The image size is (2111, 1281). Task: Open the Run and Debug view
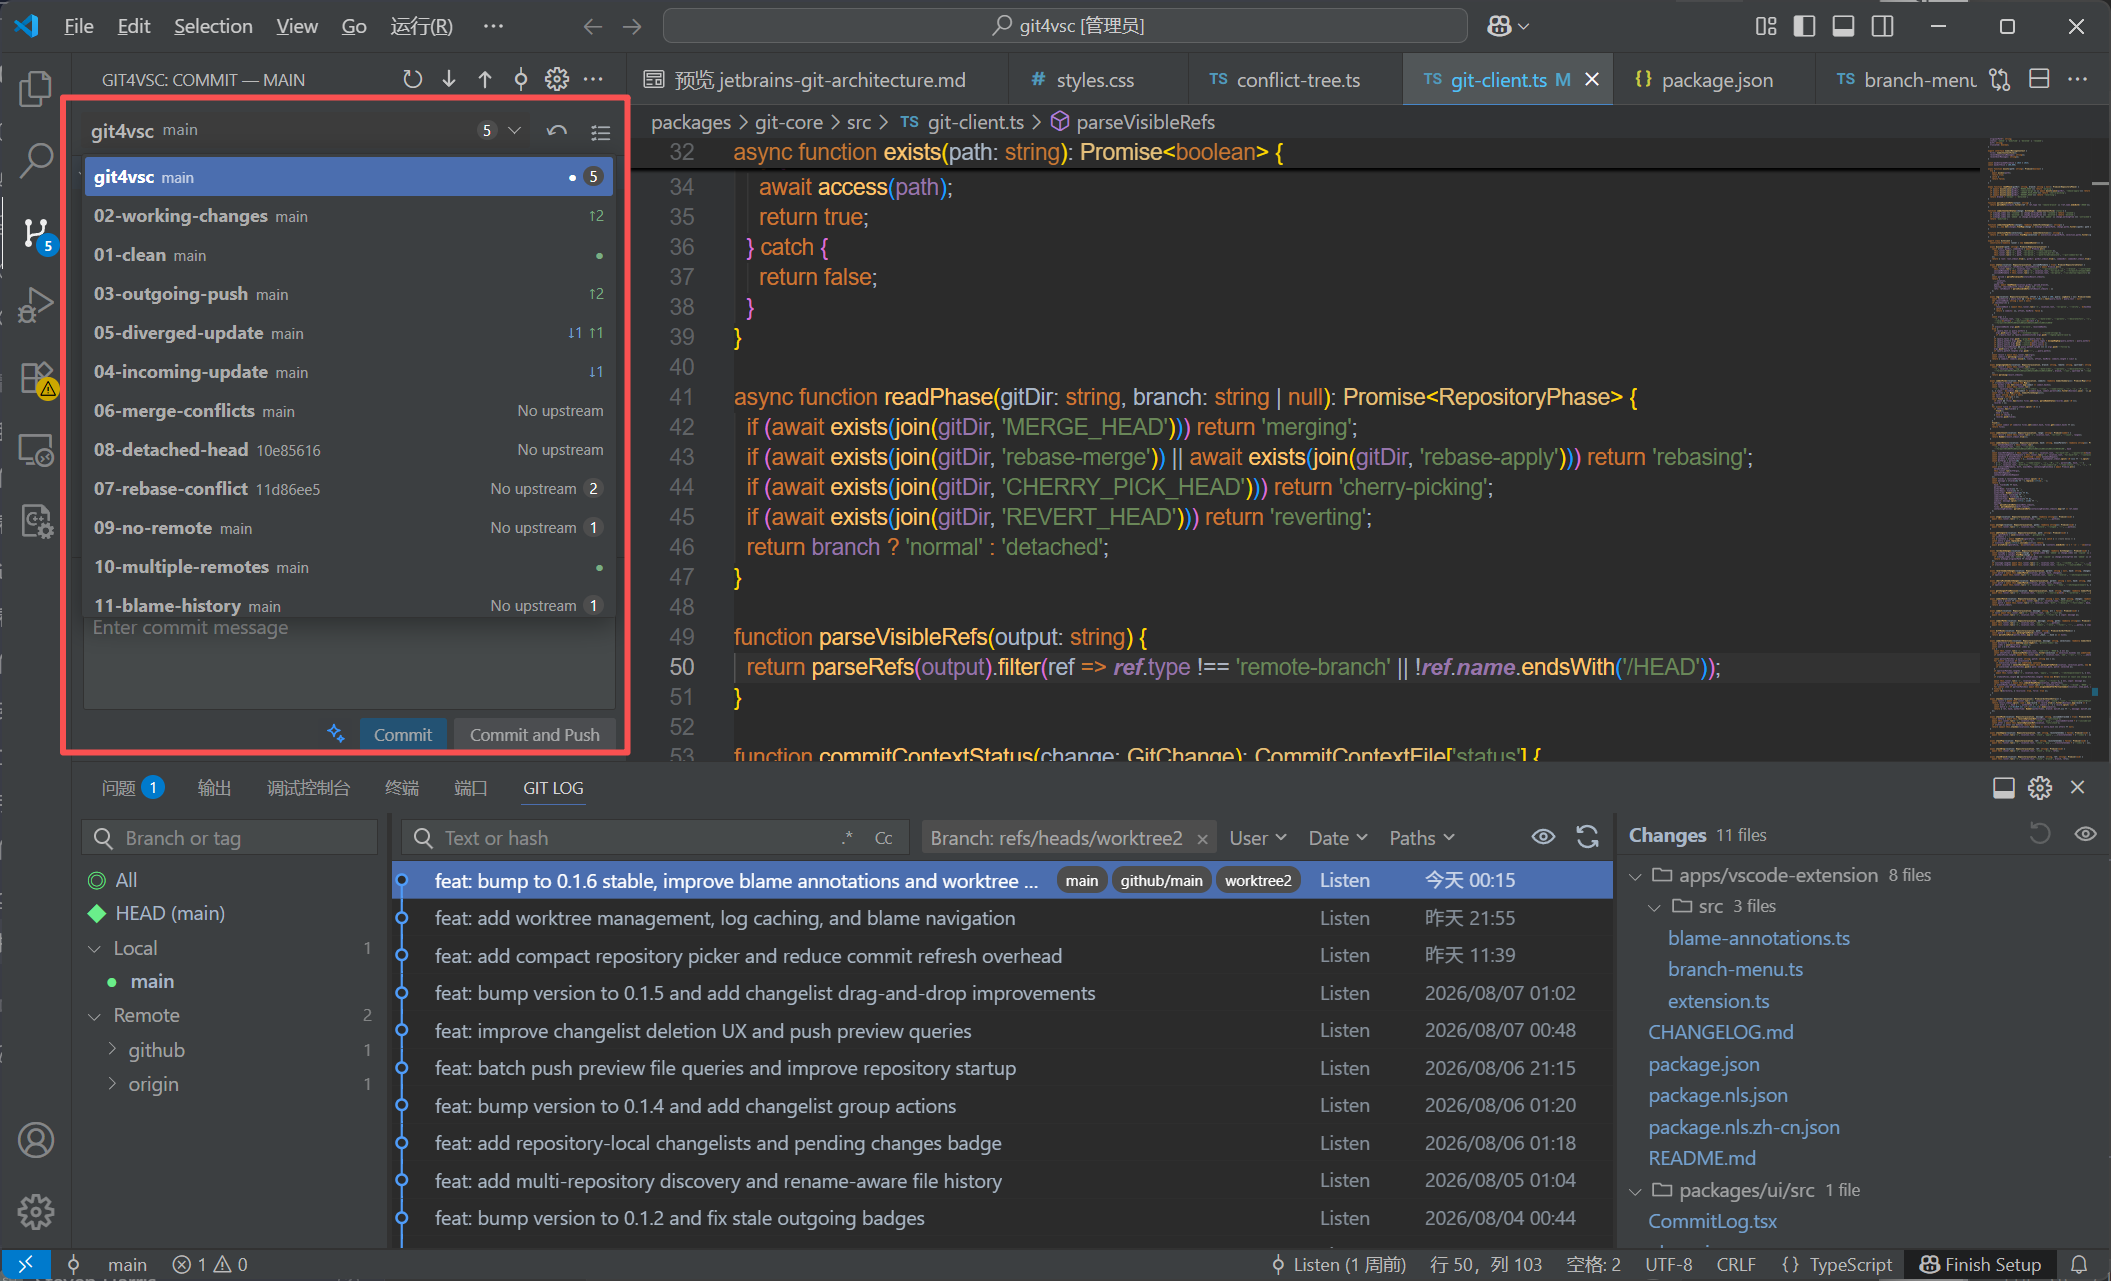pos(36,305)
